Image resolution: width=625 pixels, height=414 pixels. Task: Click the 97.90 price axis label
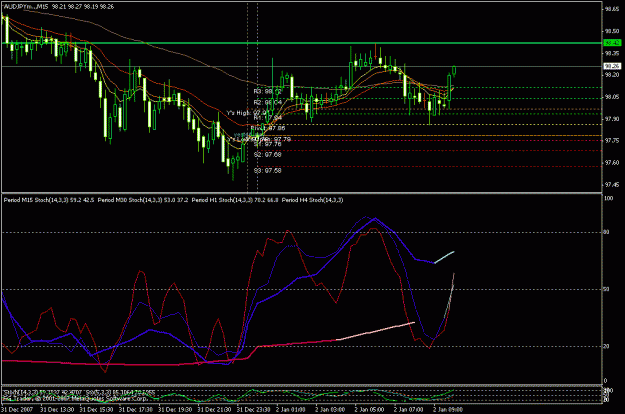(x=612, y=119)
